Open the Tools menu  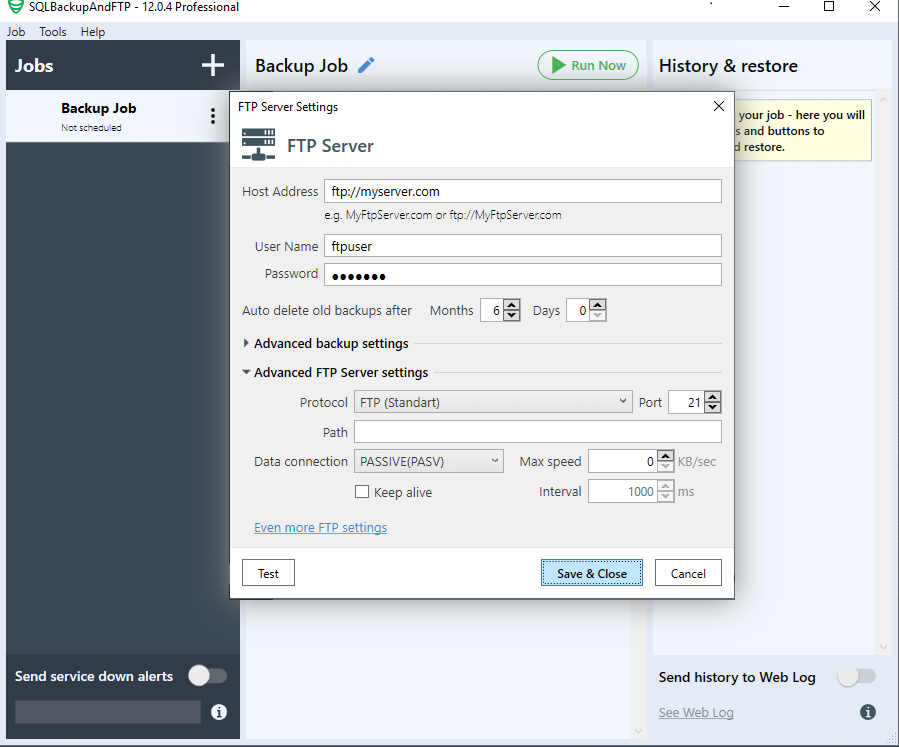coord(52,31)
